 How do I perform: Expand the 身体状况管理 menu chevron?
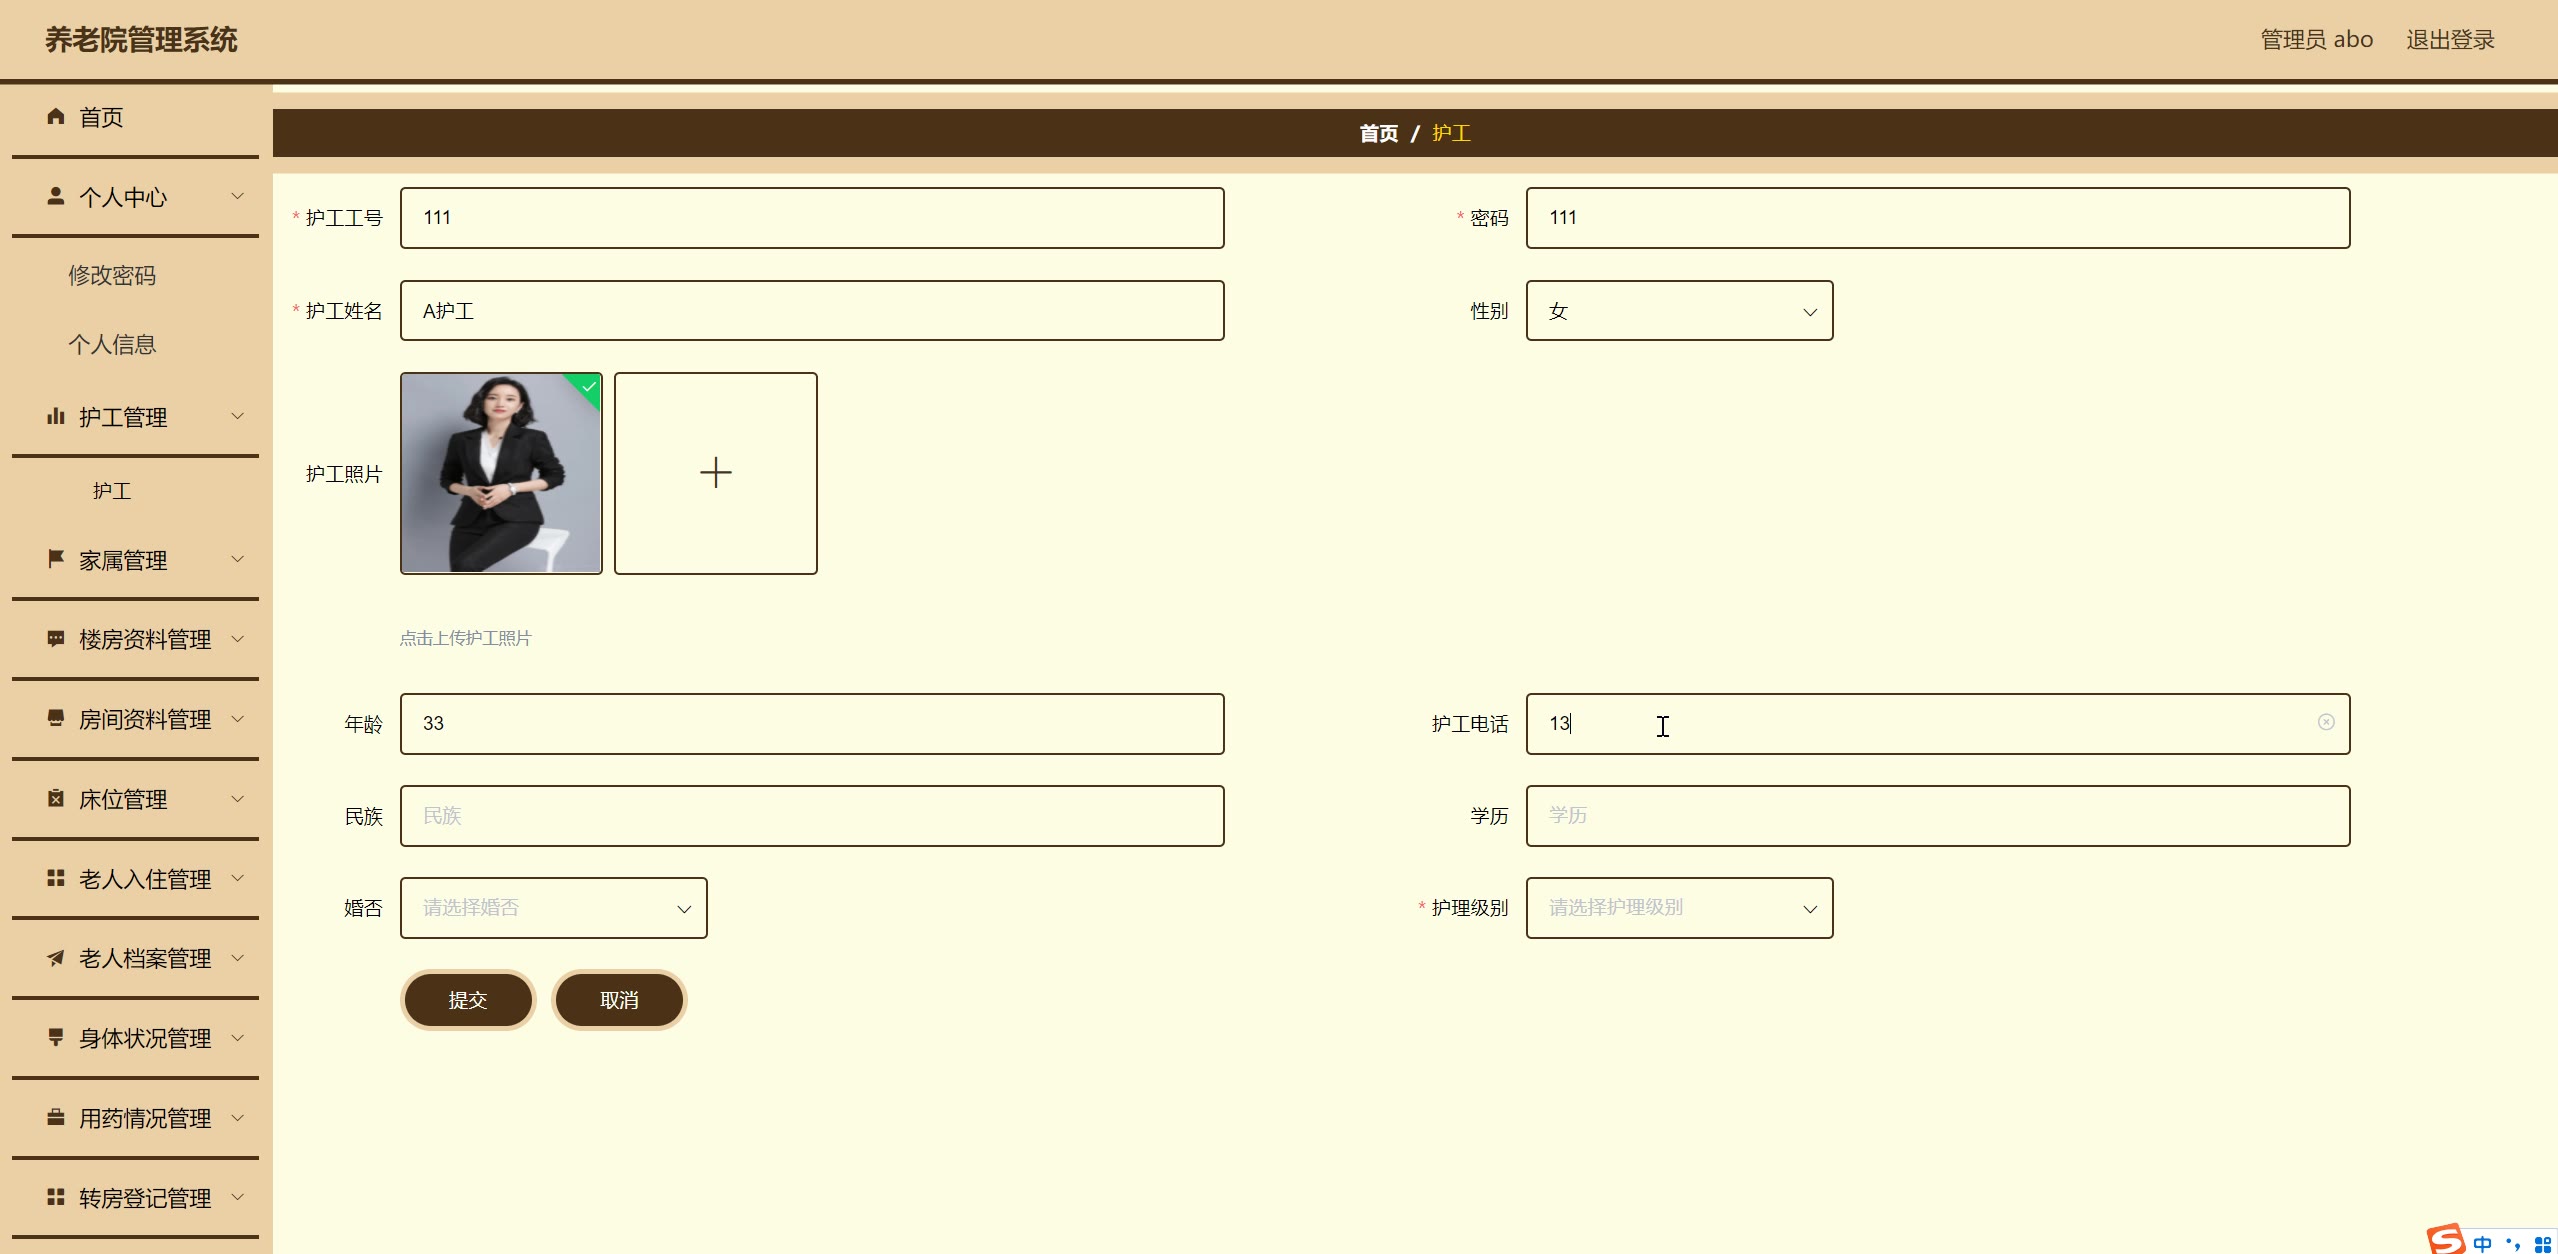point(238,1037)
